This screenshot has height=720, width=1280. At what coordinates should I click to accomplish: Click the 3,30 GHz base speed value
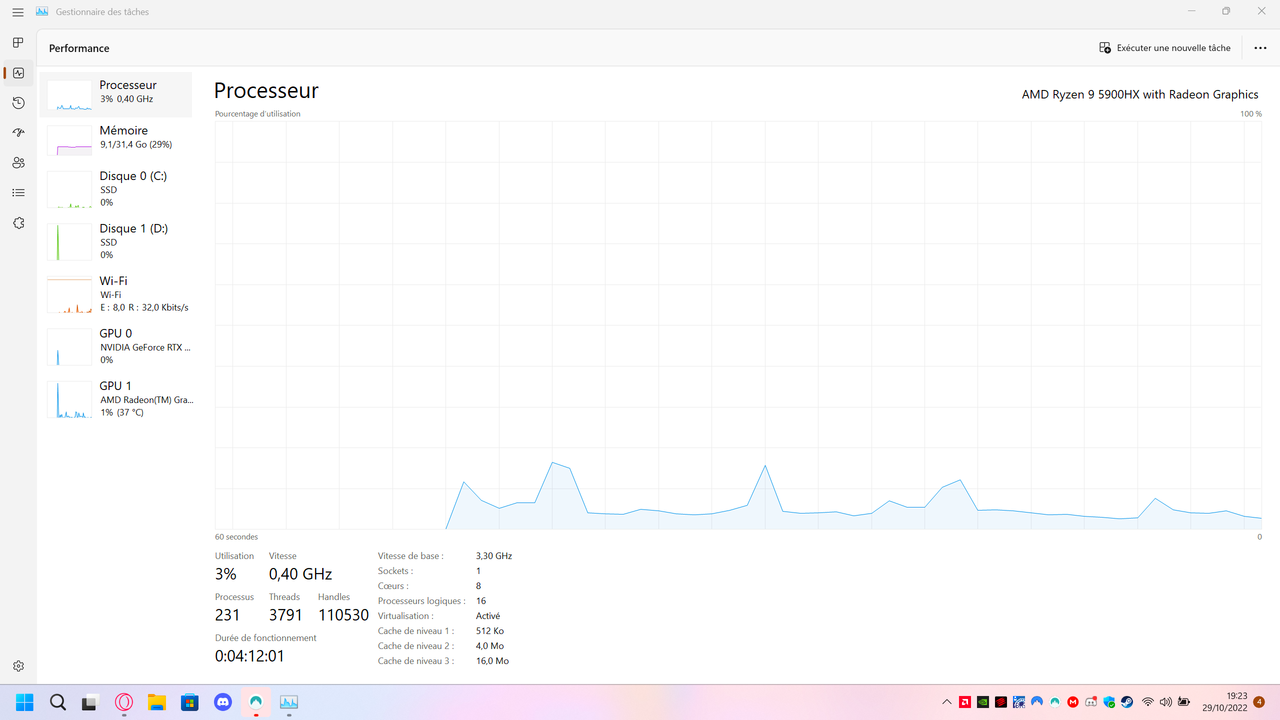494,556
